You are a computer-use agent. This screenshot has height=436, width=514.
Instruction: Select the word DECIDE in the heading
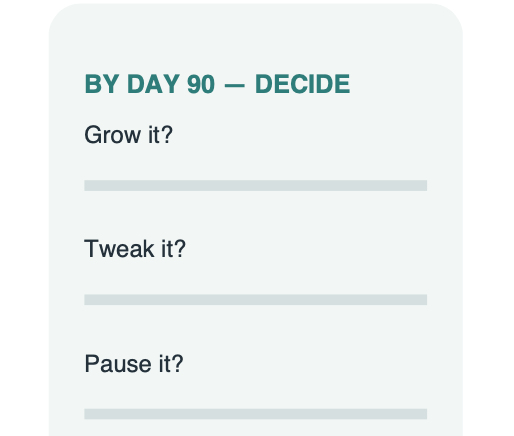coord(303,84)
